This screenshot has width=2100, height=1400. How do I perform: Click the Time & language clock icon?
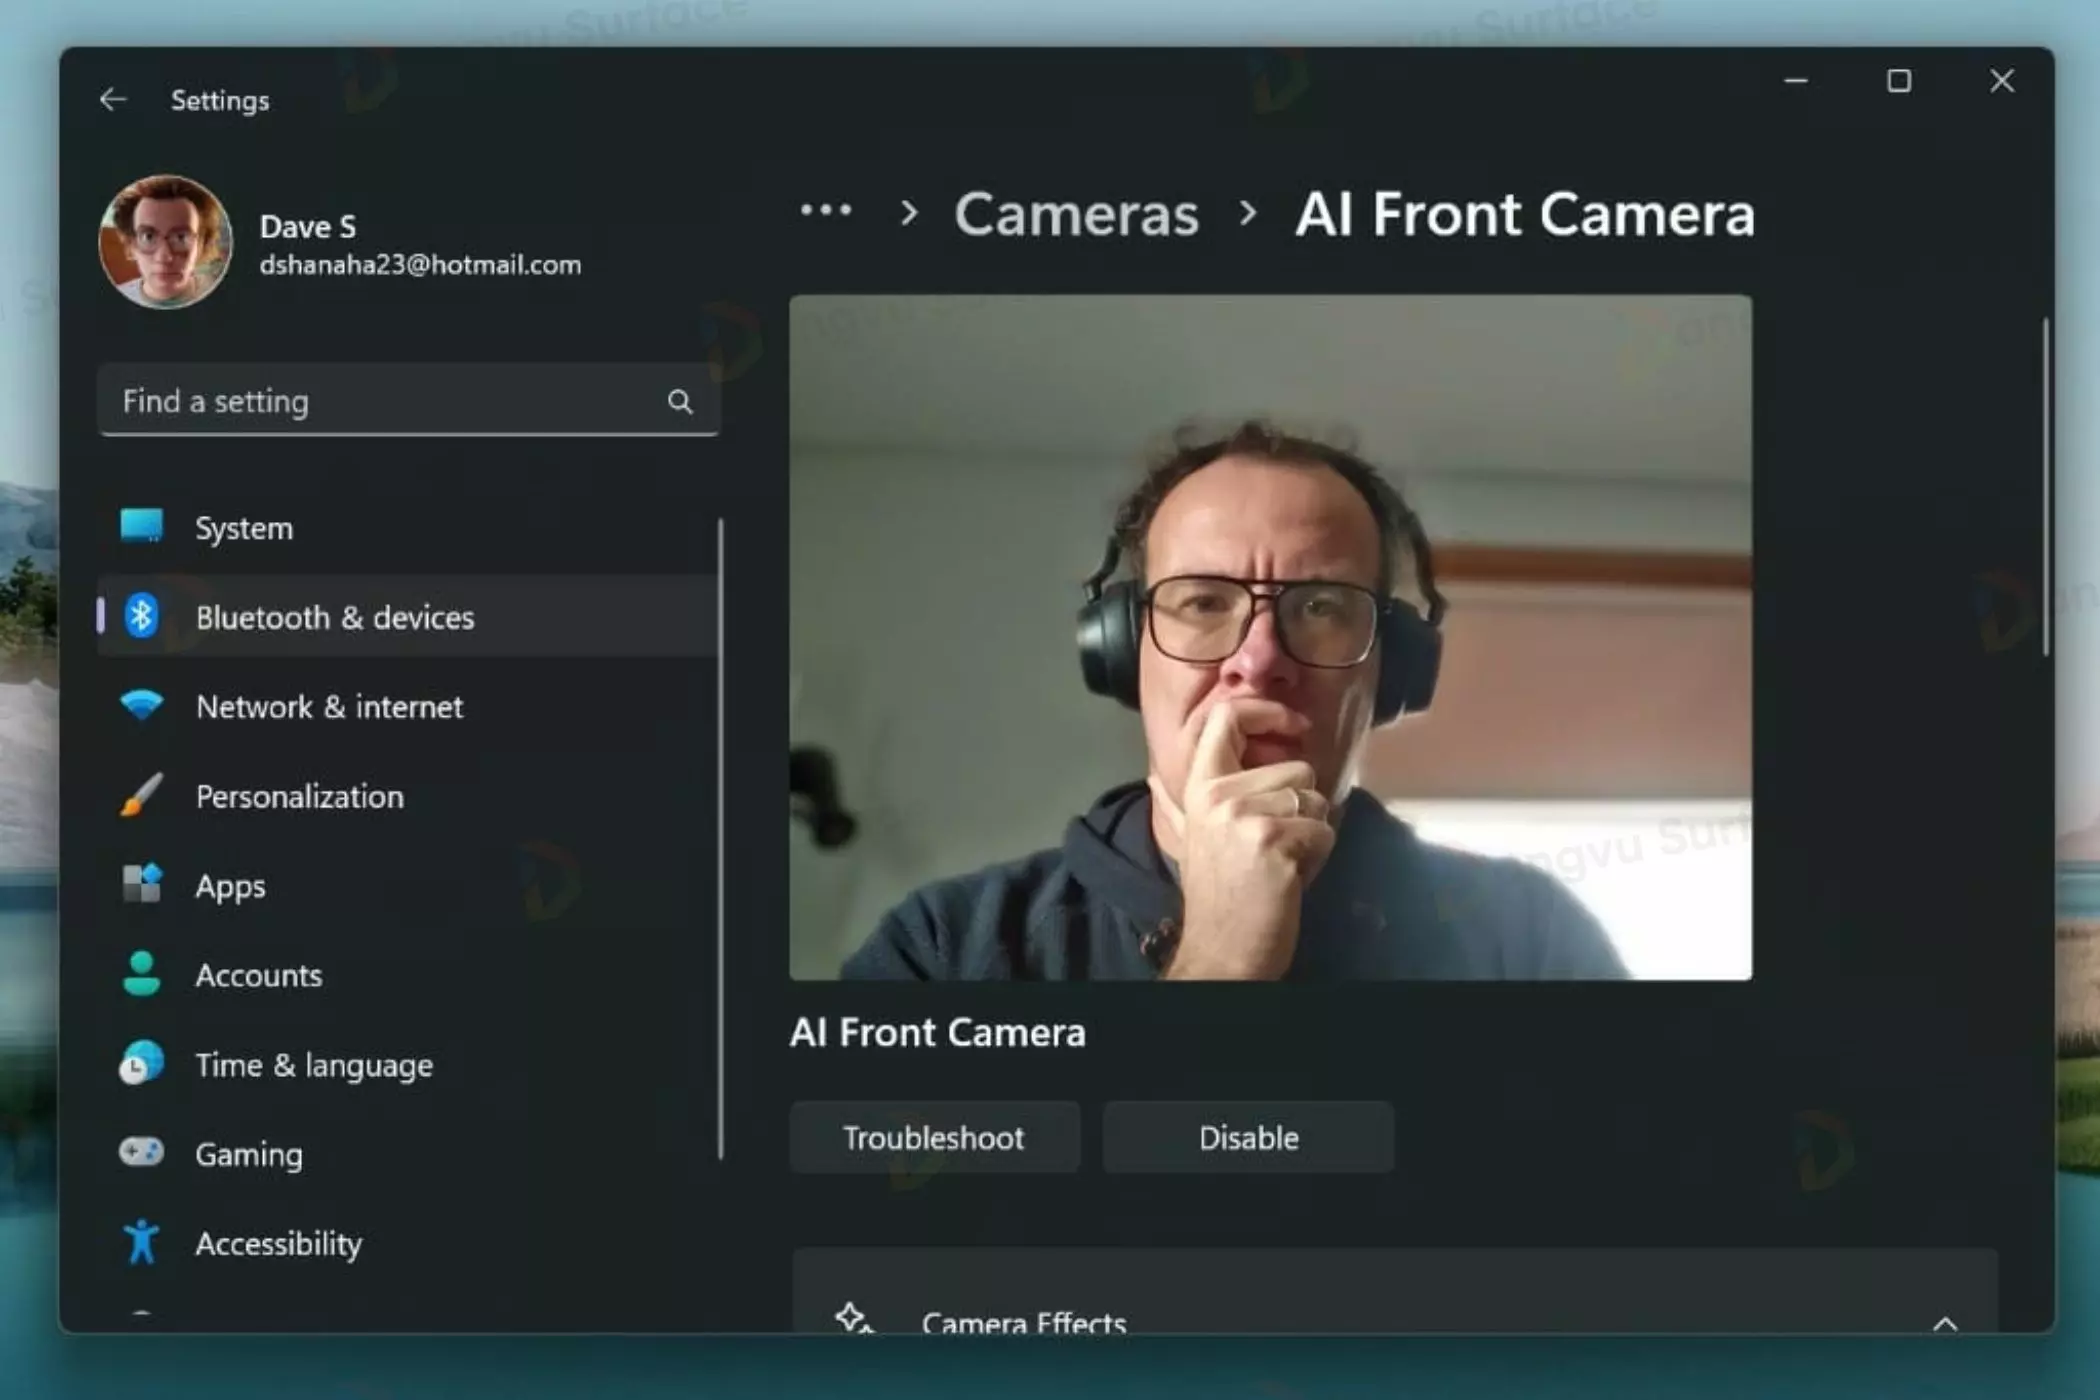coord(141,1063)
